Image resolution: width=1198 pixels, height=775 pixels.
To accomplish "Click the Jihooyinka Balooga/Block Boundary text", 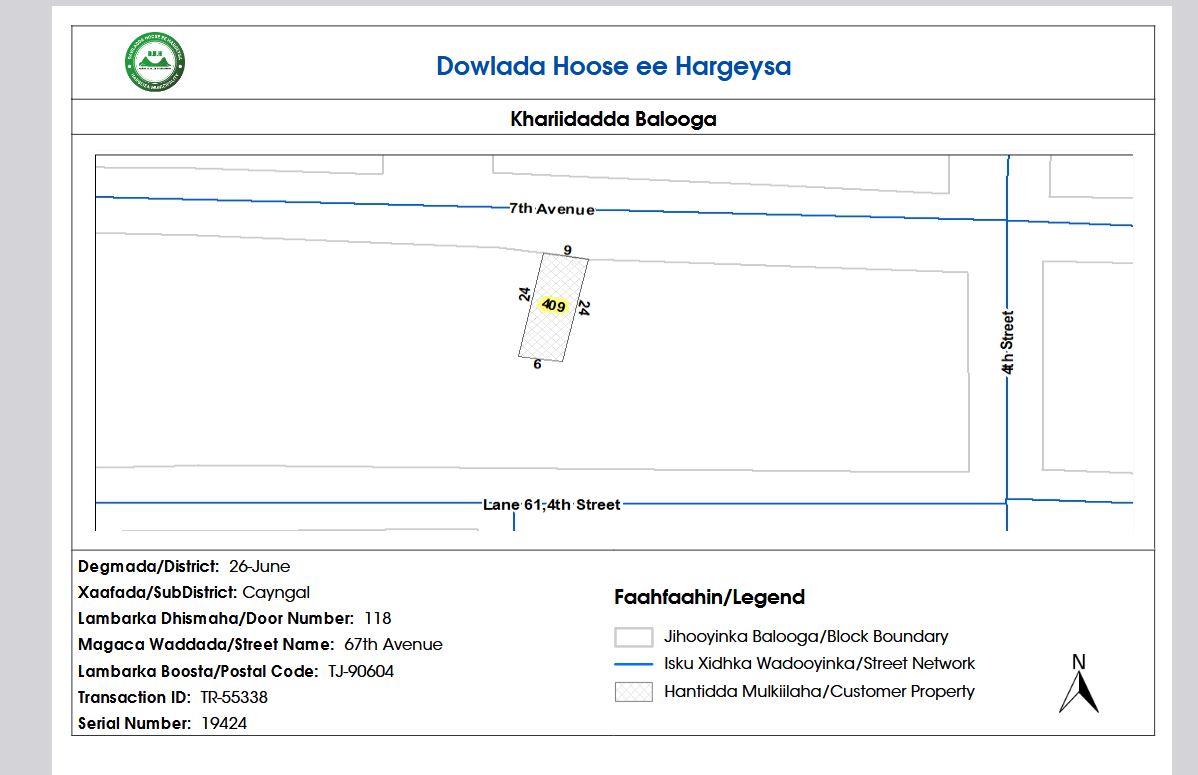I will (805, 637).
